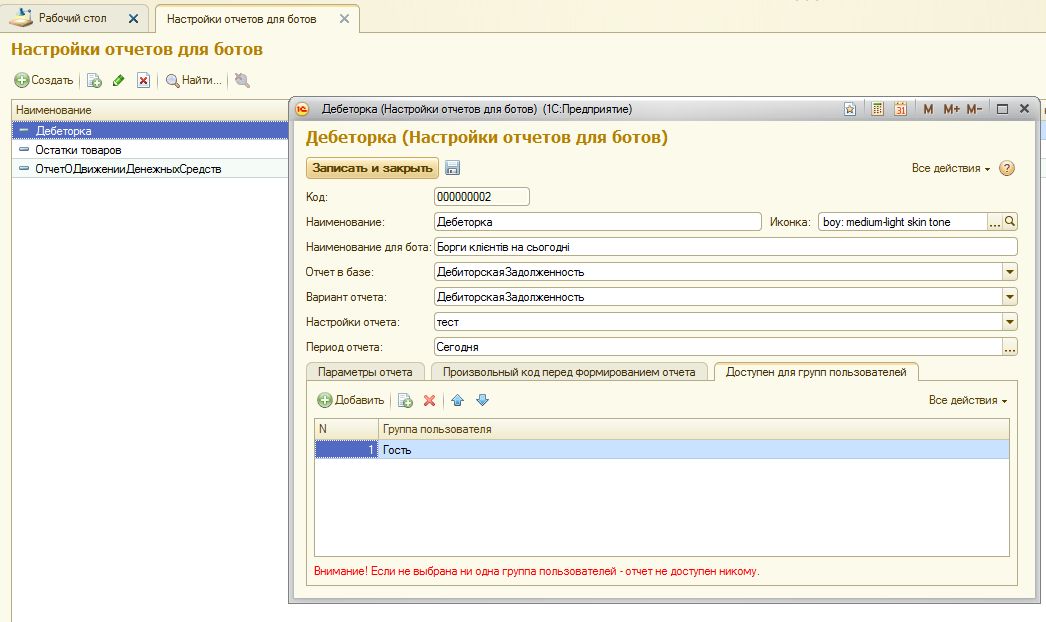
Task: Click the Группа пользователя column header
Action: pos(694,429)
